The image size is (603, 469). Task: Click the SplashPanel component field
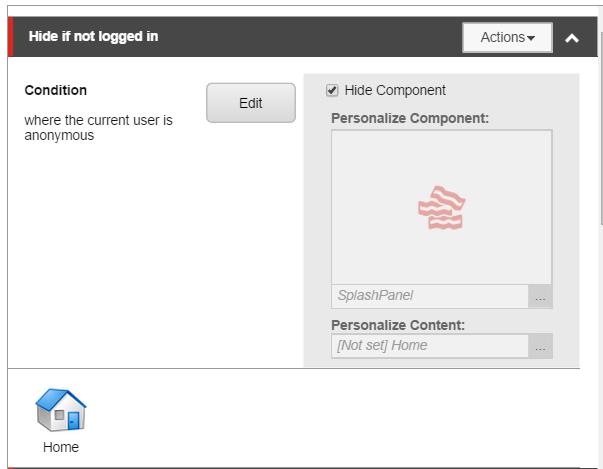pyautogui.click(x=429, y=296)
